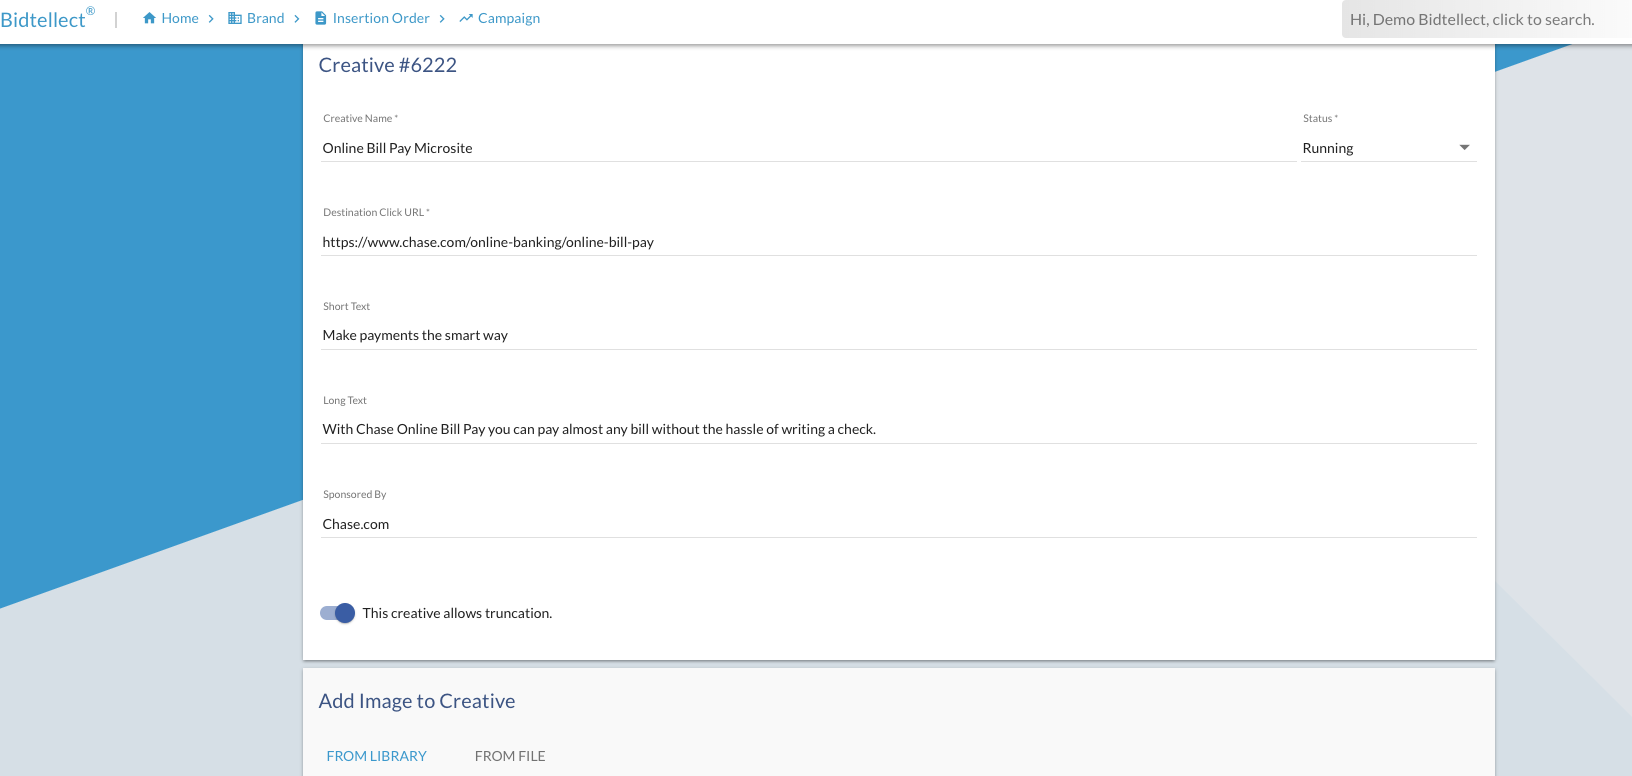The height and width of the screenshot is (776, 1632).
Task: Click the 'This creative allows truncation.' label
Action: (457, 613)
